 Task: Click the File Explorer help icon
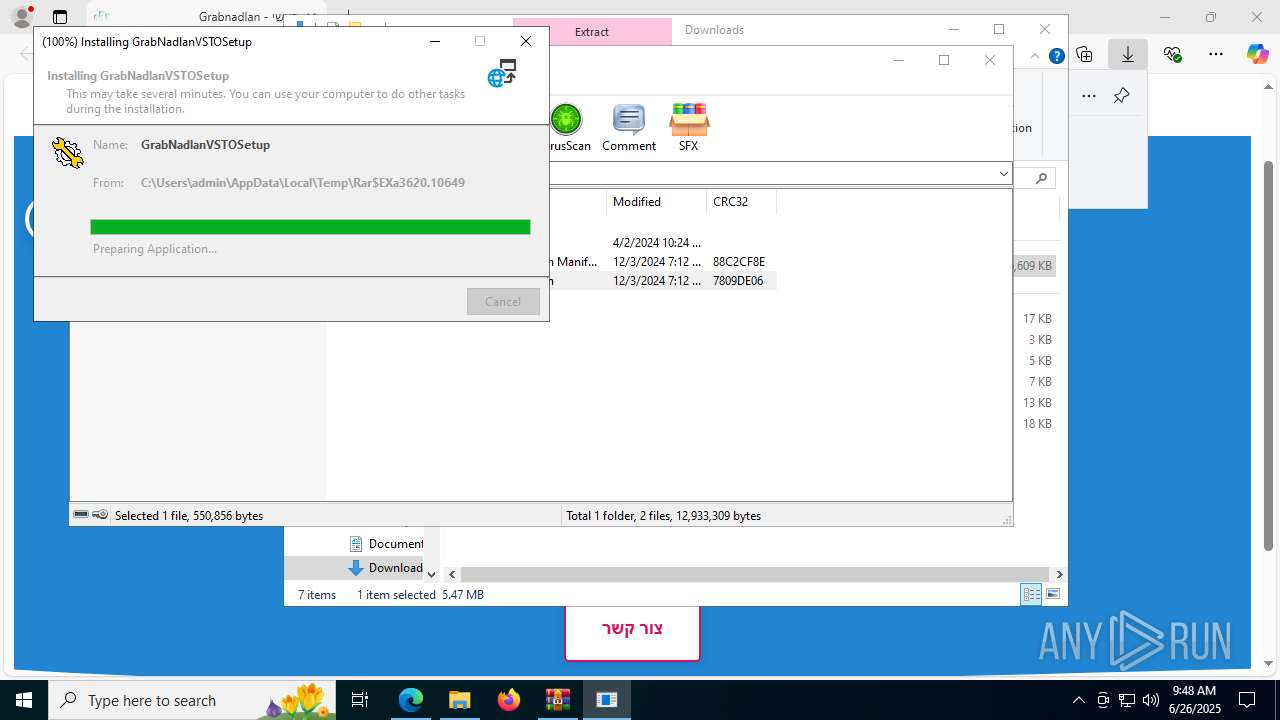pyautogui.click(x=1056, y=57)
